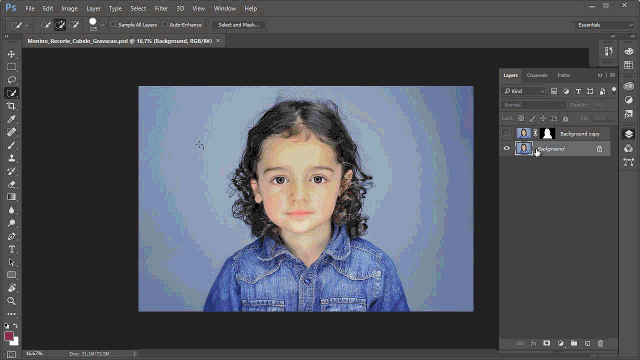Hide the Background layer
Screen dimensions: 640x360
tap(507, 149)
